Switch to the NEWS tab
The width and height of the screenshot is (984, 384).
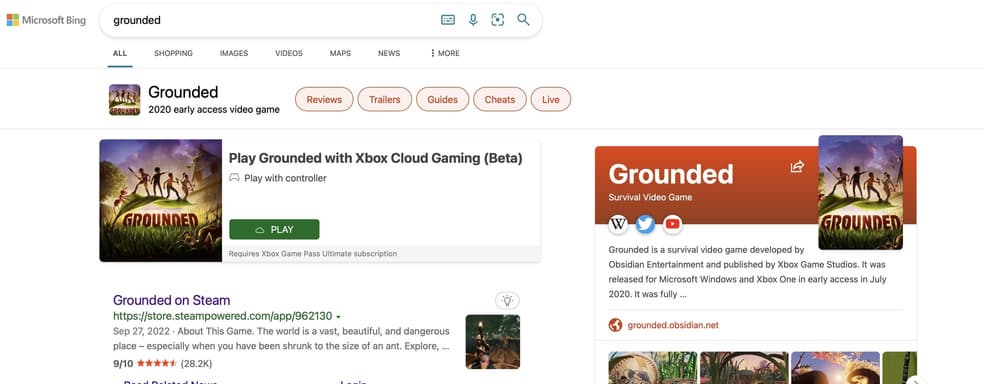389,53
